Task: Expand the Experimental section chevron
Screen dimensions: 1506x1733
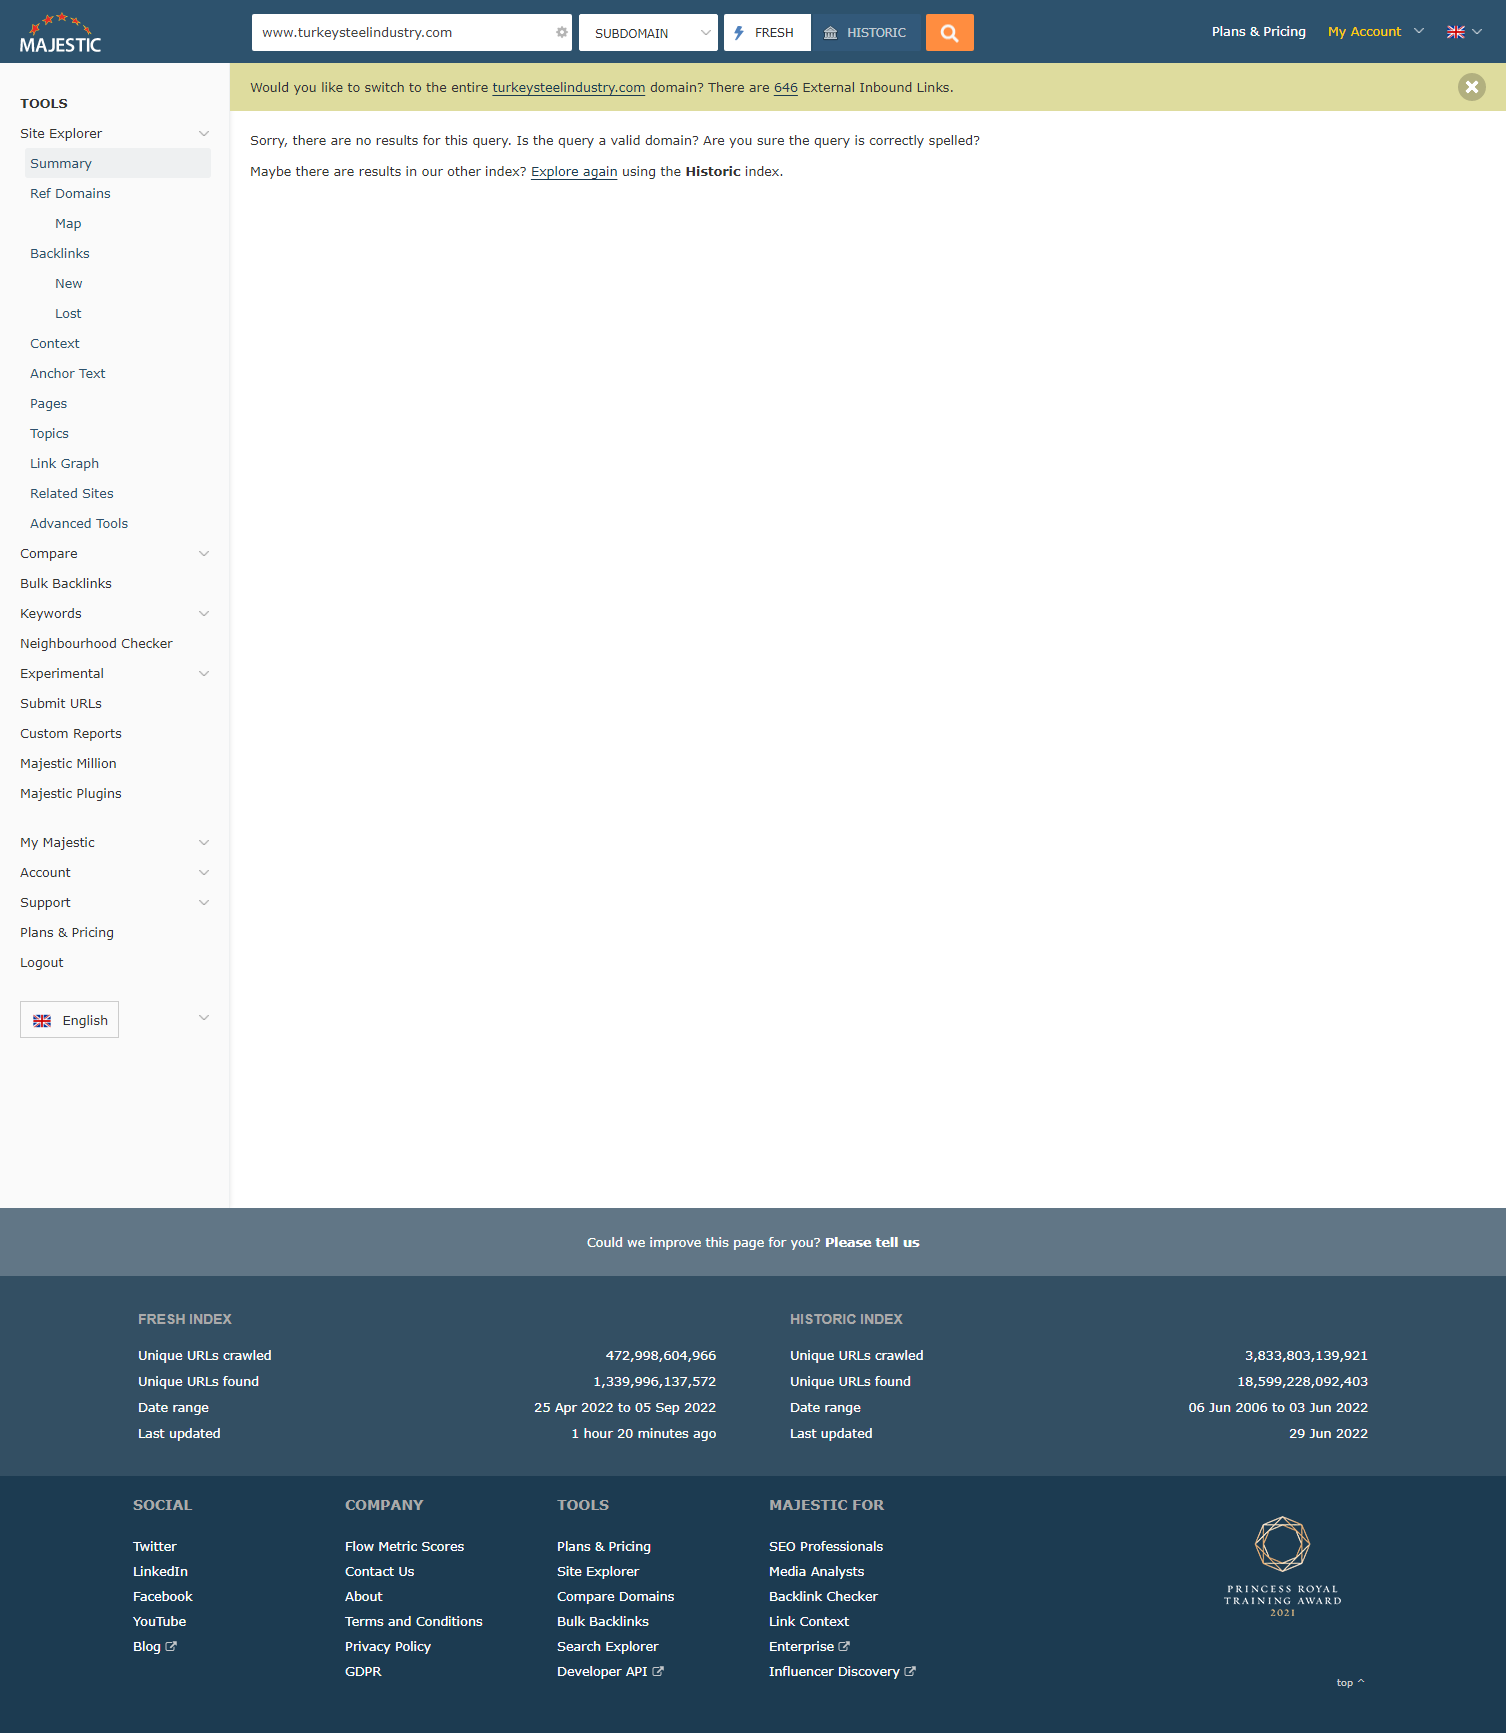Action: click(x=204, y=674)
